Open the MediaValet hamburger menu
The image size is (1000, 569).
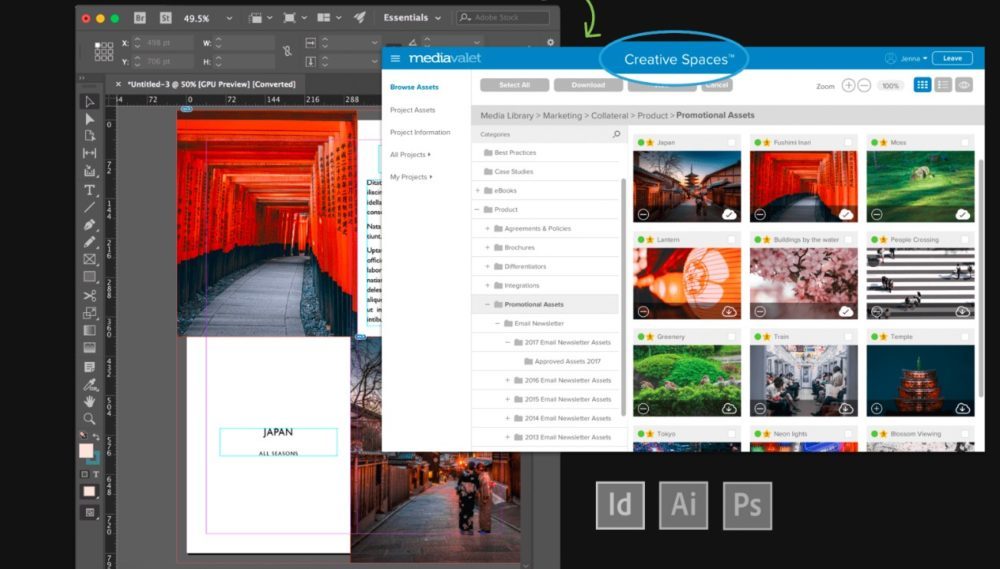pos(395,59)
